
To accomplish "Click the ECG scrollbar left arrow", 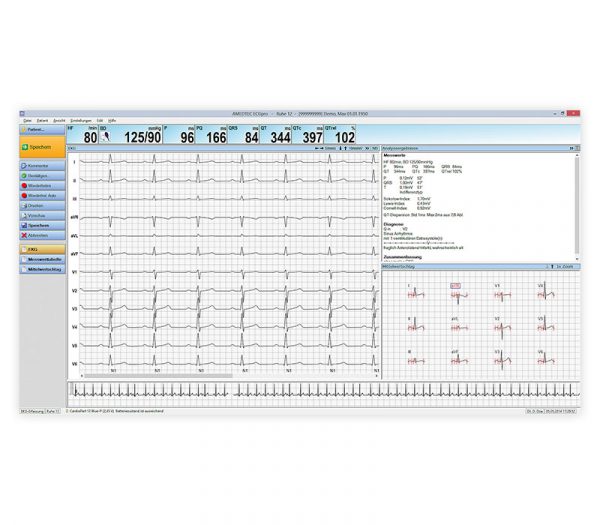I will [x=82, y=376].
